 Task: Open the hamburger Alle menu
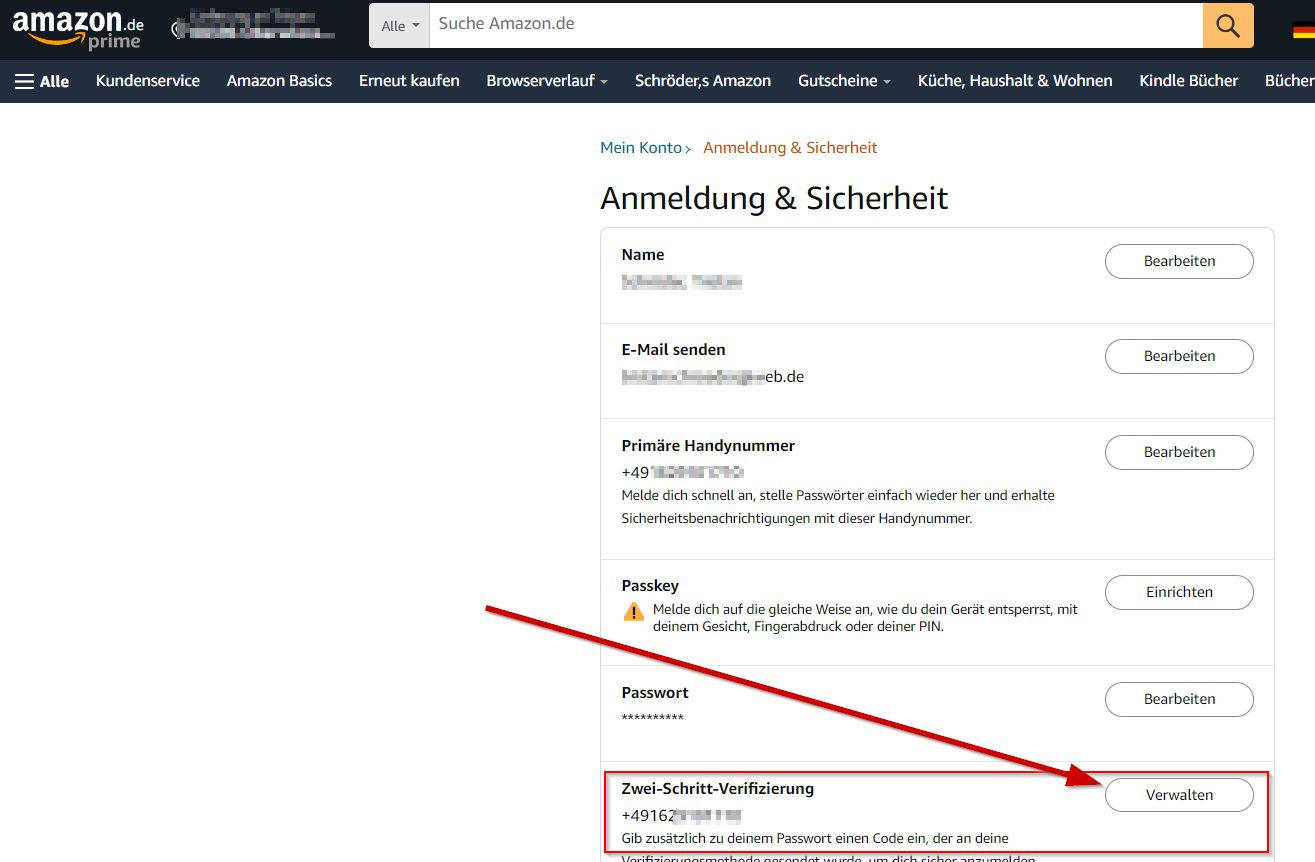42,81
